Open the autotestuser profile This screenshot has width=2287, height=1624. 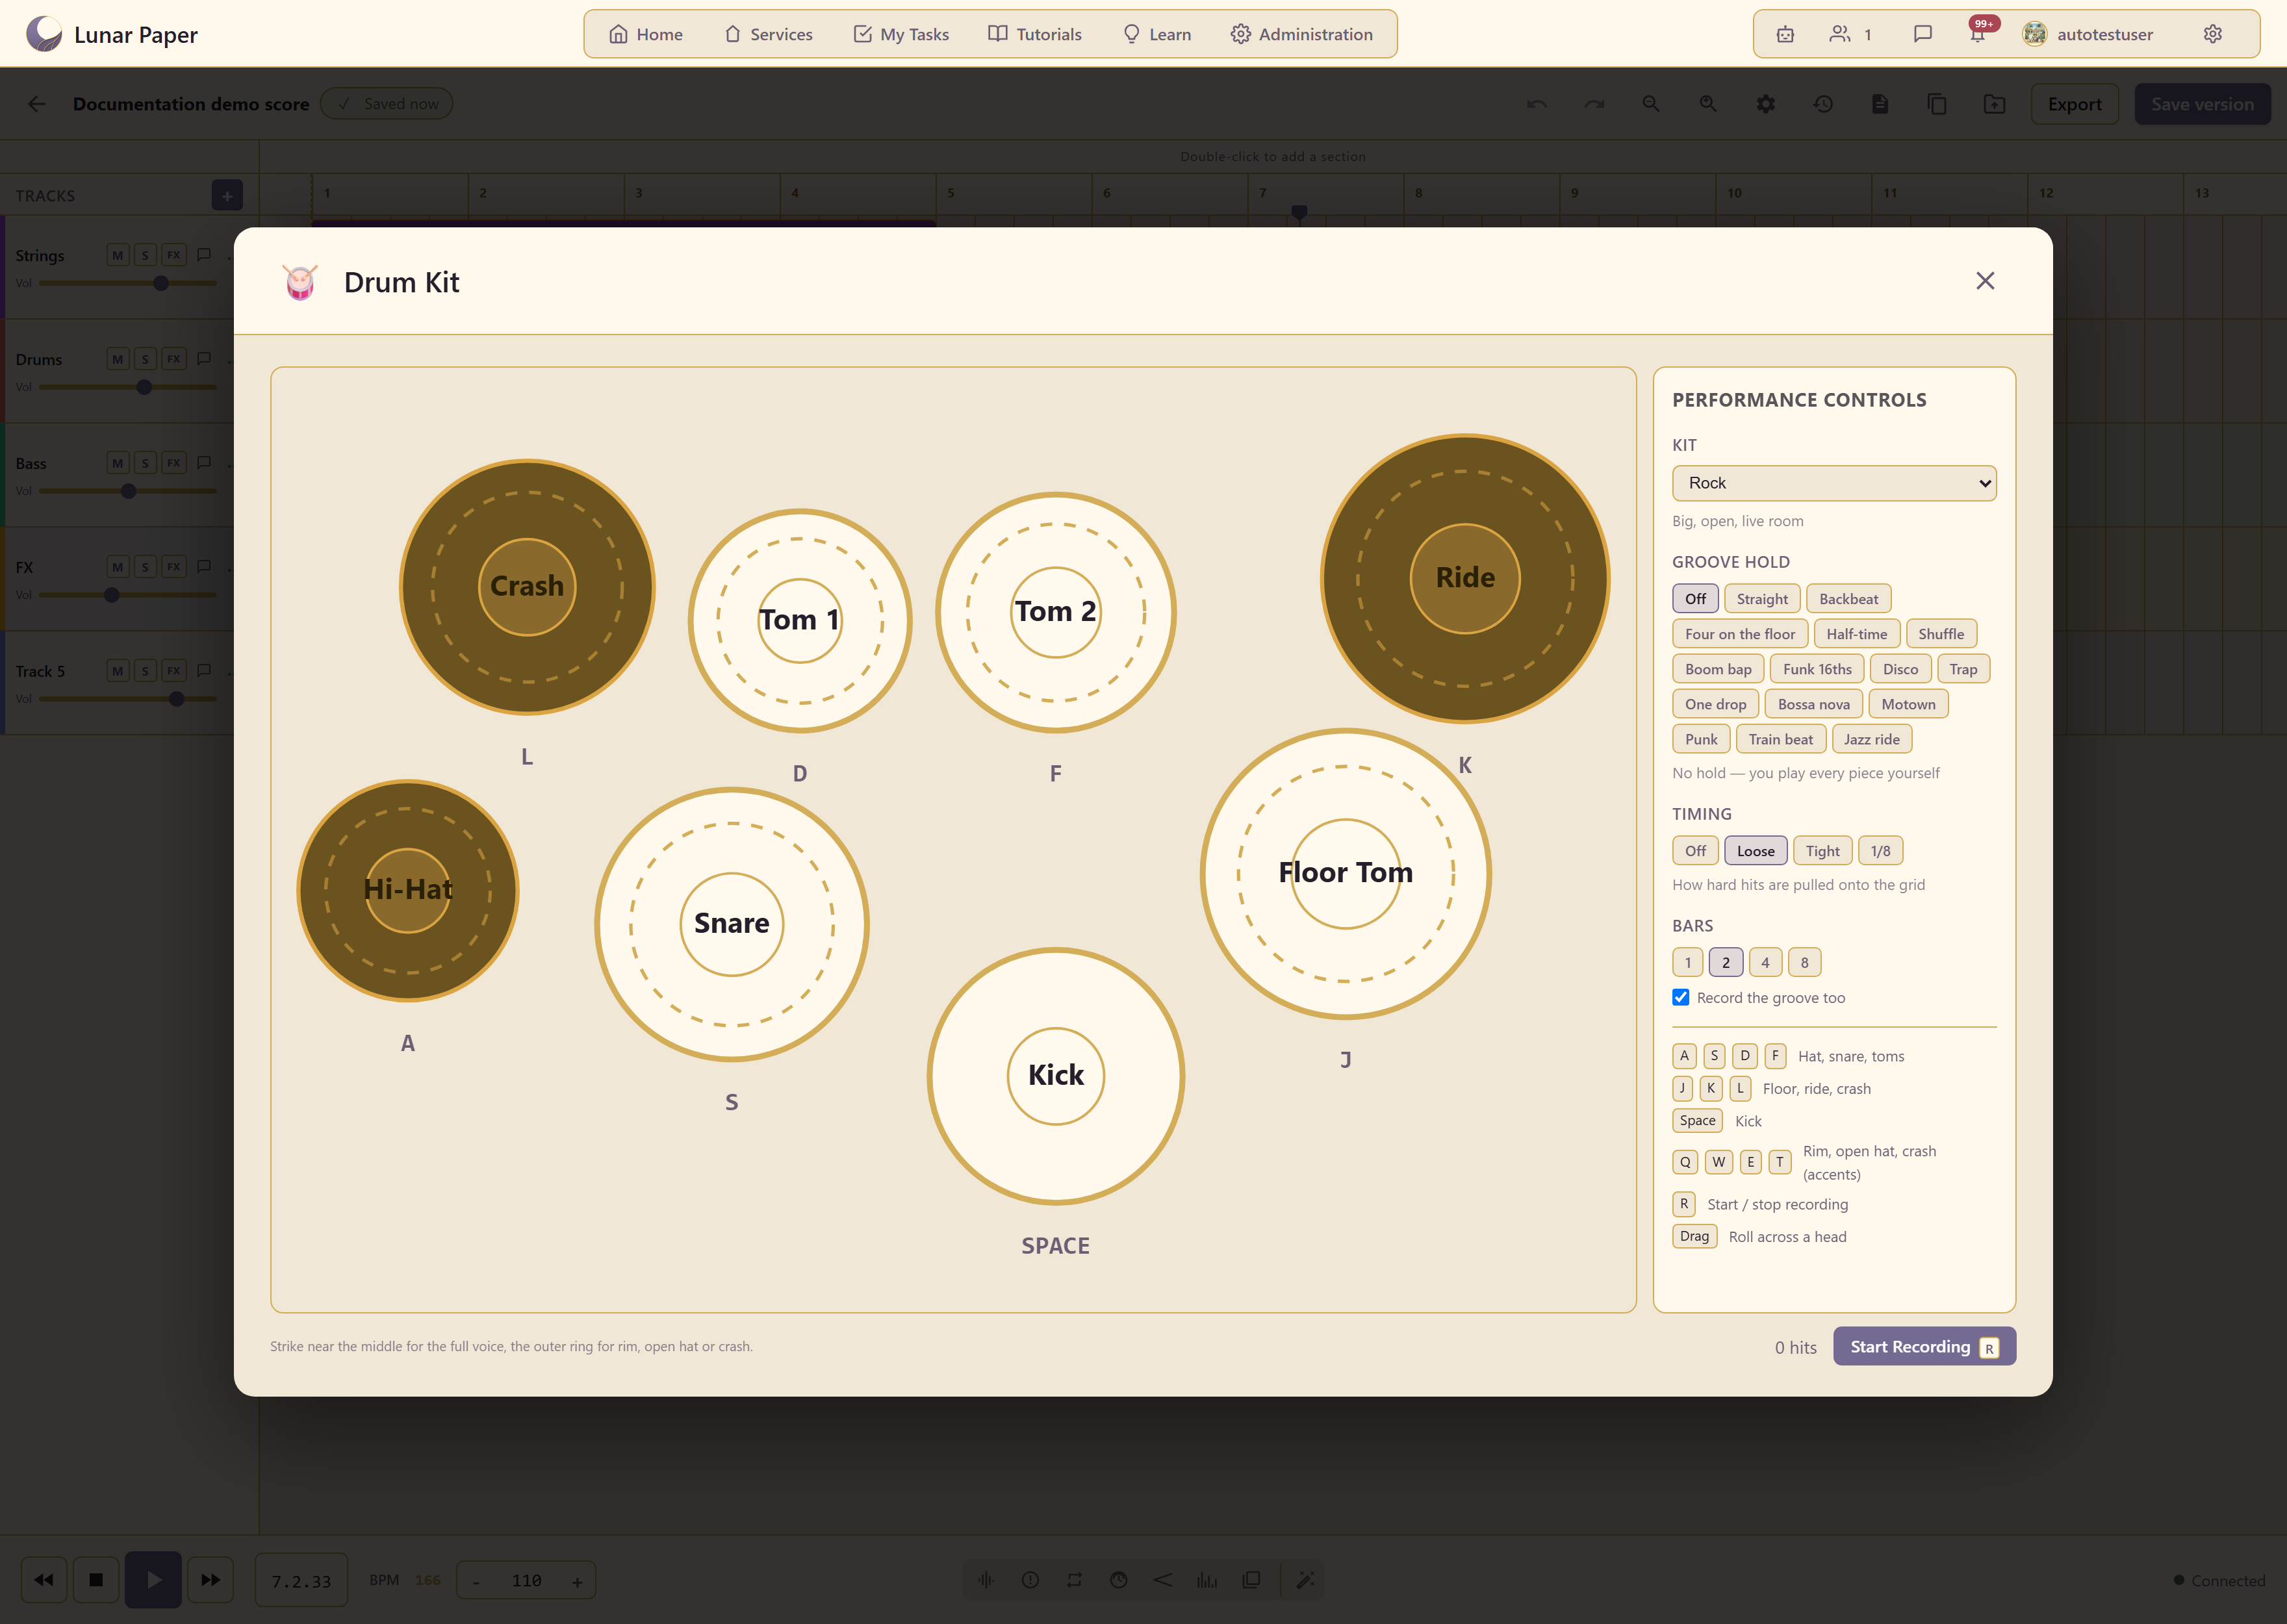coord(2089,34)
